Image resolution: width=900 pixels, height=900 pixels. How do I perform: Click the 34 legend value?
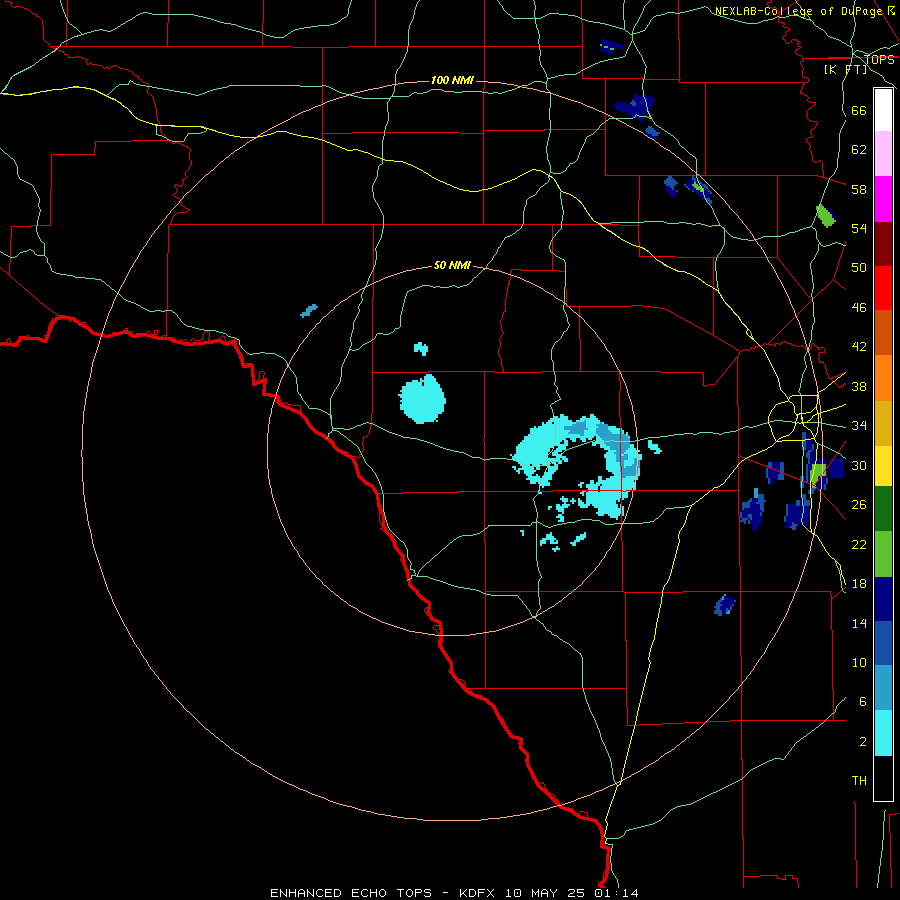pos(859,426)
